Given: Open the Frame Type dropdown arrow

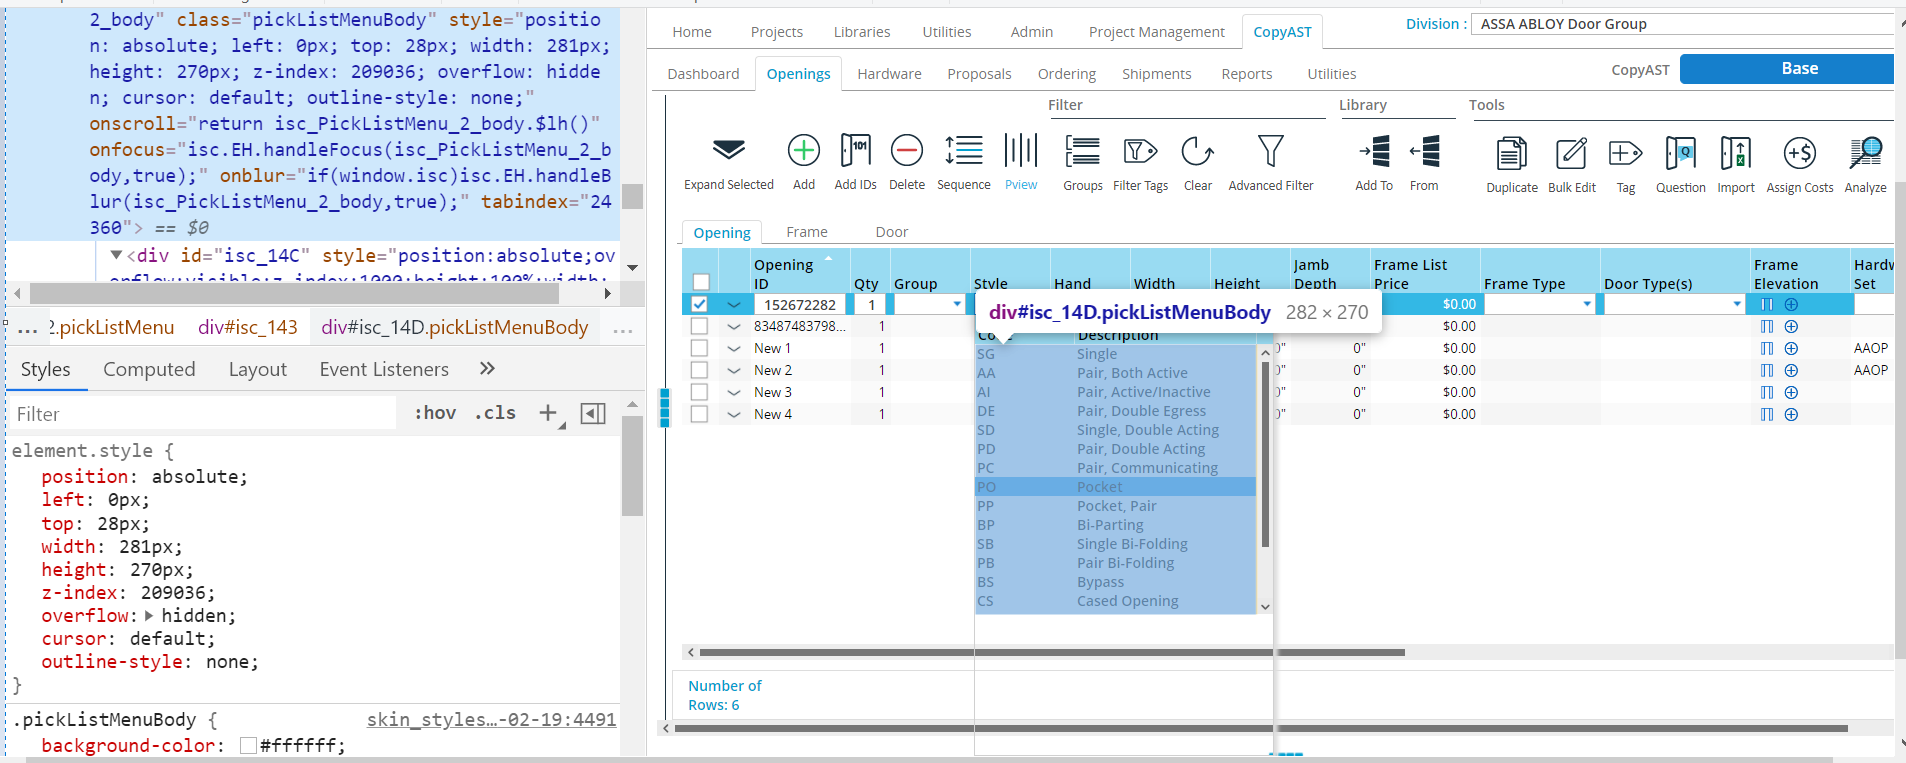Looking at the screenshot, I should (x=1587, y=304).
